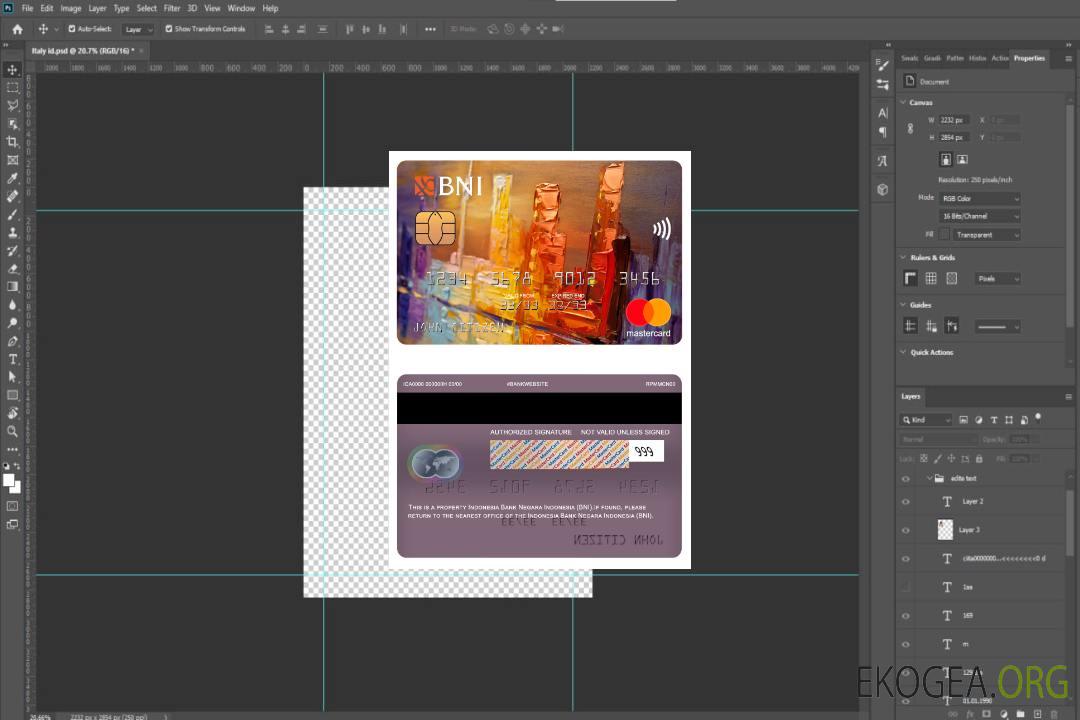The image size is (1080, 720).
Task: Click the grid icon under Rulers & Grids
Action: coord(931,278)
